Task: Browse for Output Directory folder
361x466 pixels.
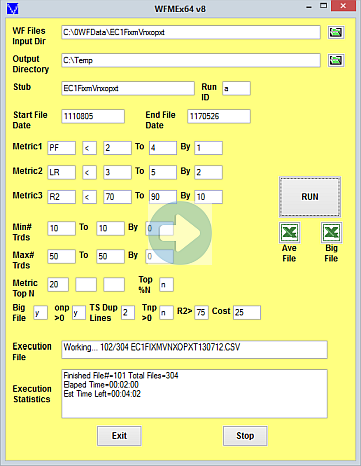Action: pyautogui.click(x=336, y=60)
